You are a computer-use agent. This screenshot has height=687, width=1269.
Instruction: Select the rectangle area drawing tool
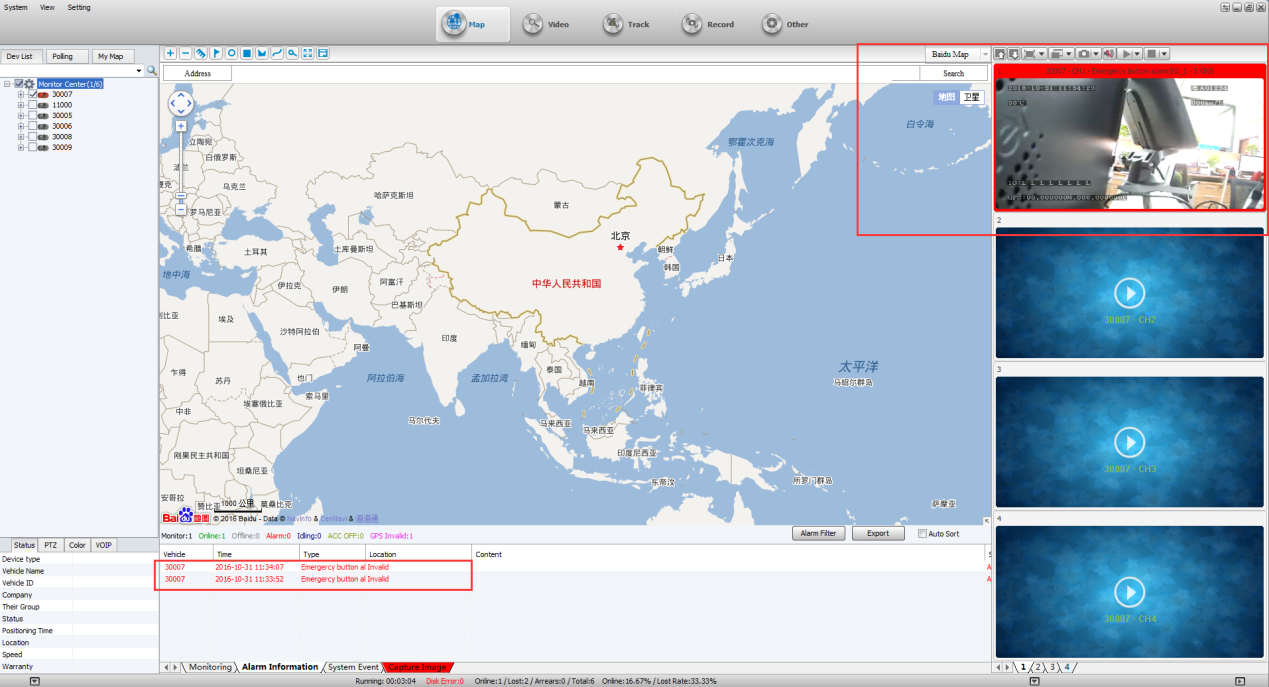[x=247, y=53]
